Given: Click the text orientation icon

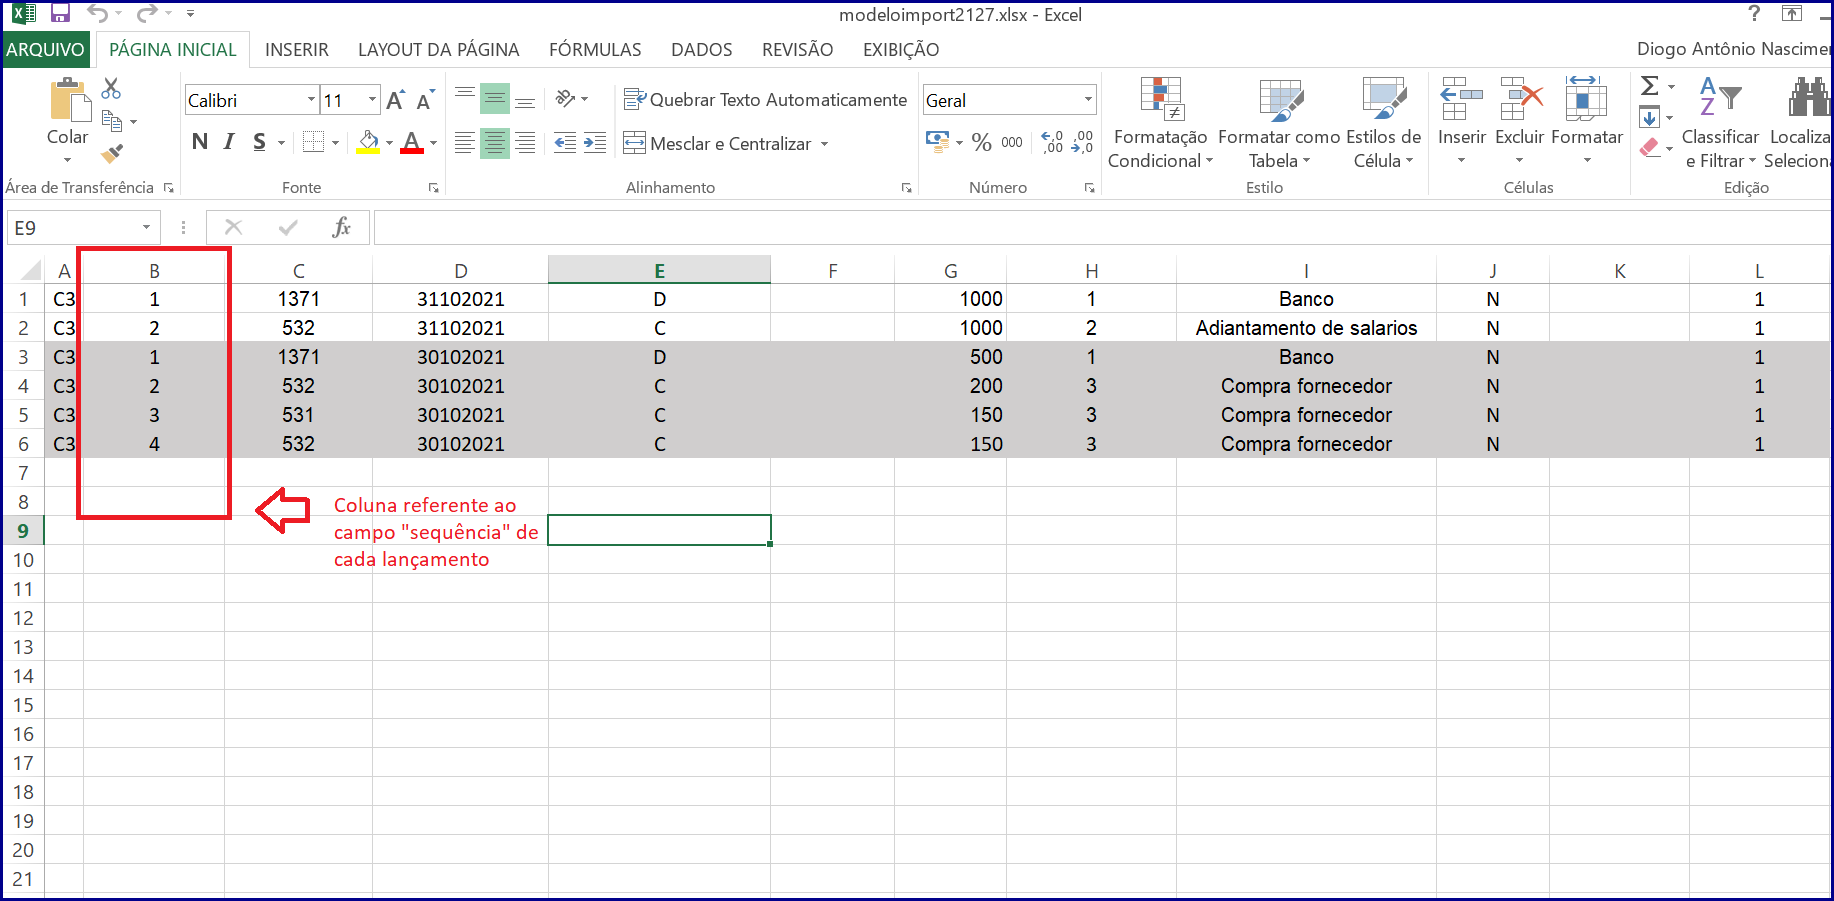Looking at the screenshot, I should [566, 98].
